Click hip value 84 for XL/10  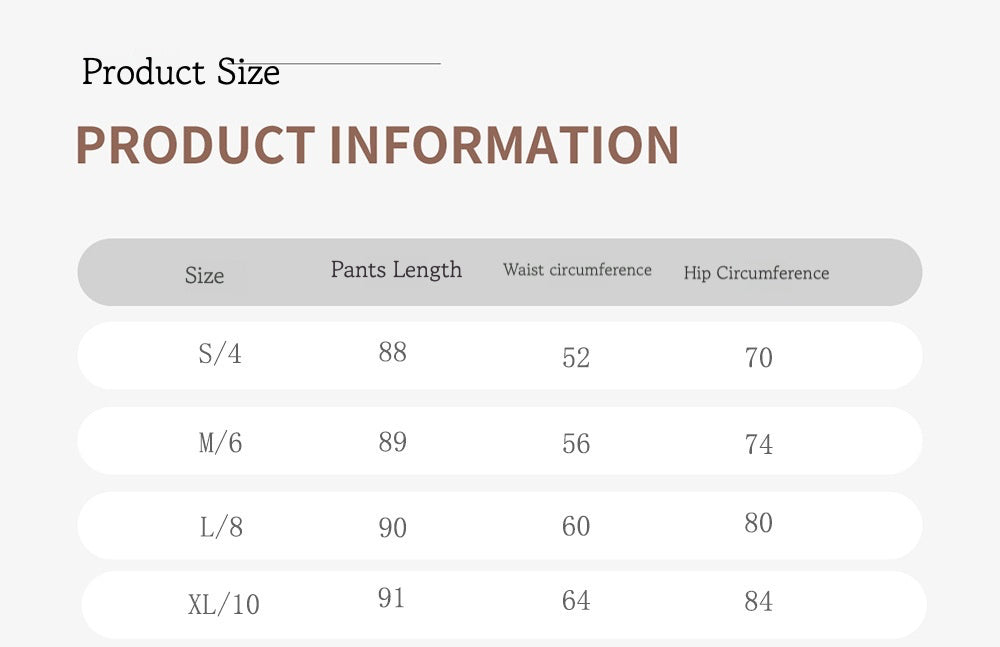pos(759,602)
